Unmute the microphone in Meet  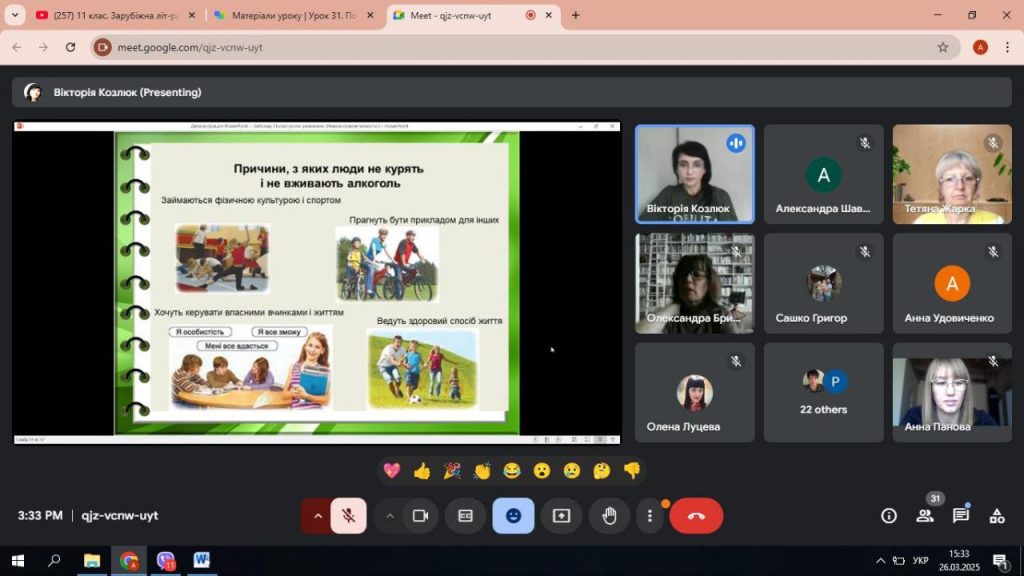click(x=348, y=516)
